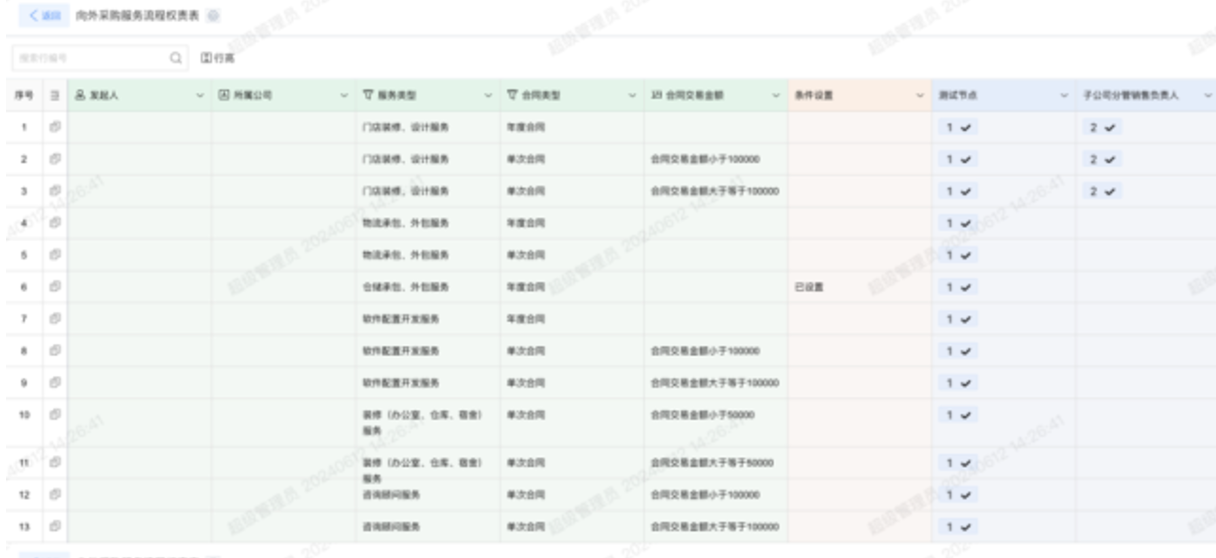Image resolution: width=1216 pixels, height=558 pixels.
Task: Go back using the 返回 button
Action: pyautogui.click(x=45, y=17)
